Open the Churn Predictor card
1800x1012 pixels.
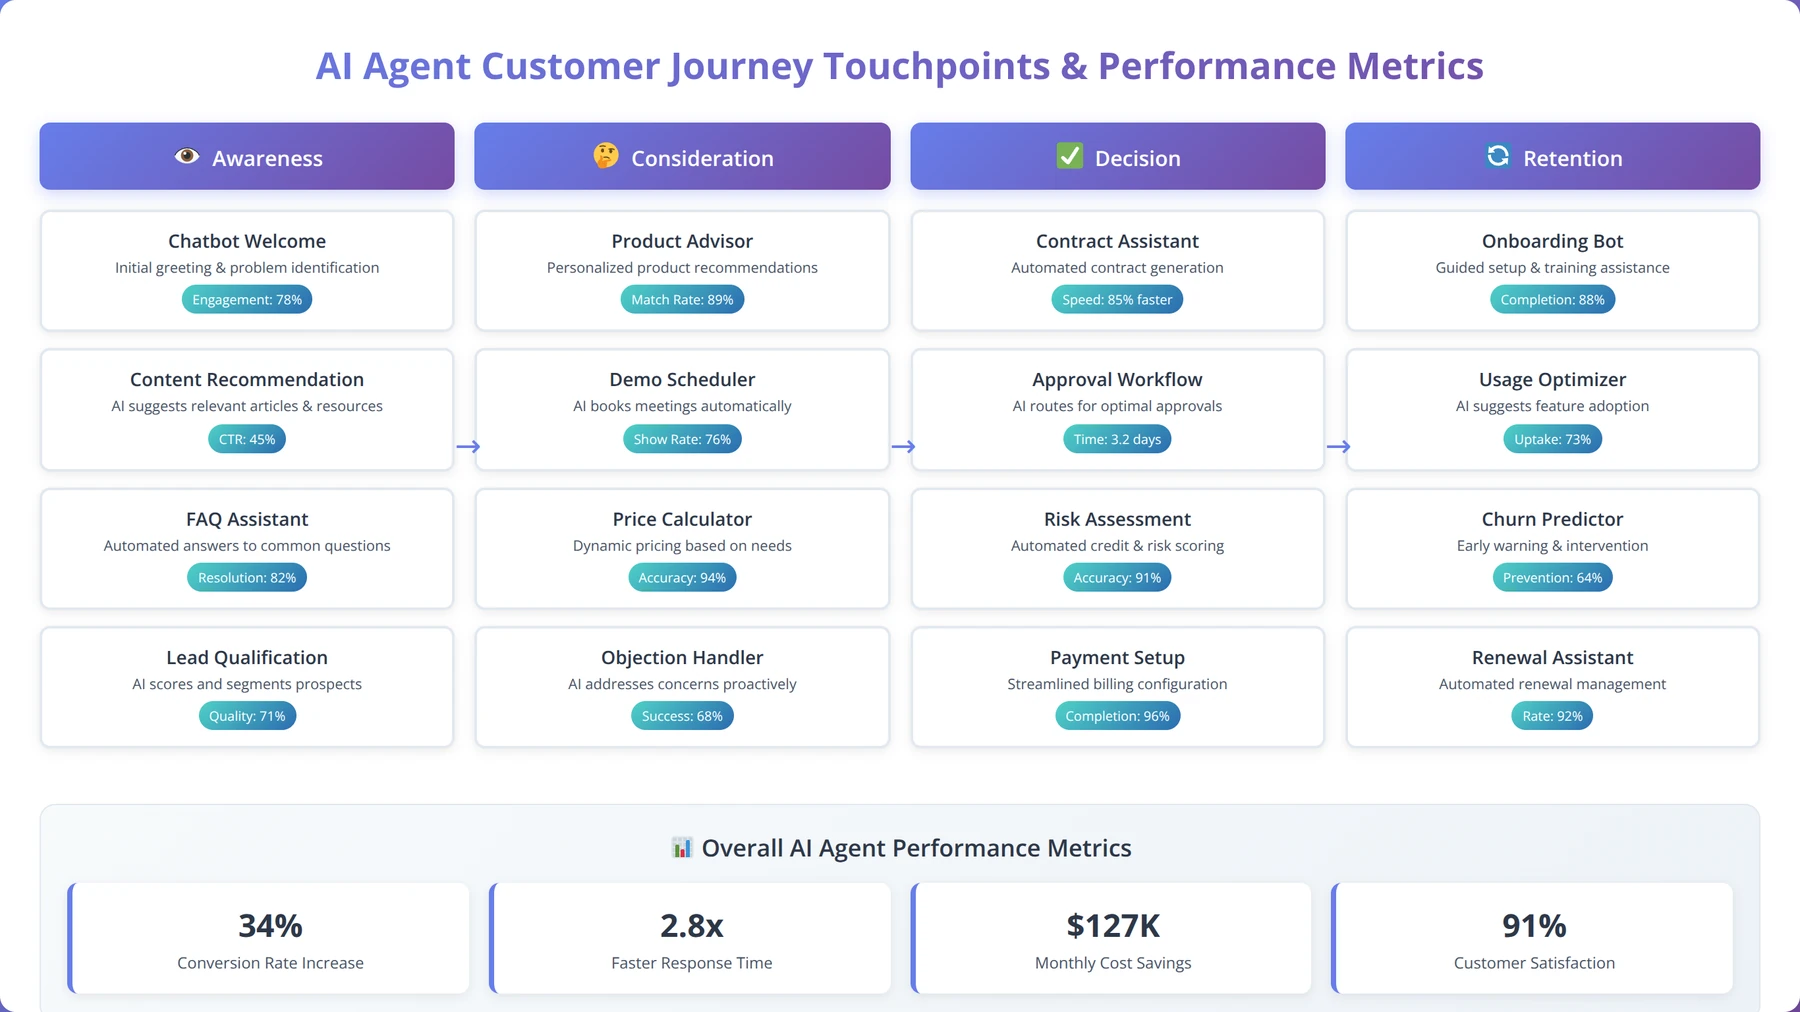(1552, 548)
